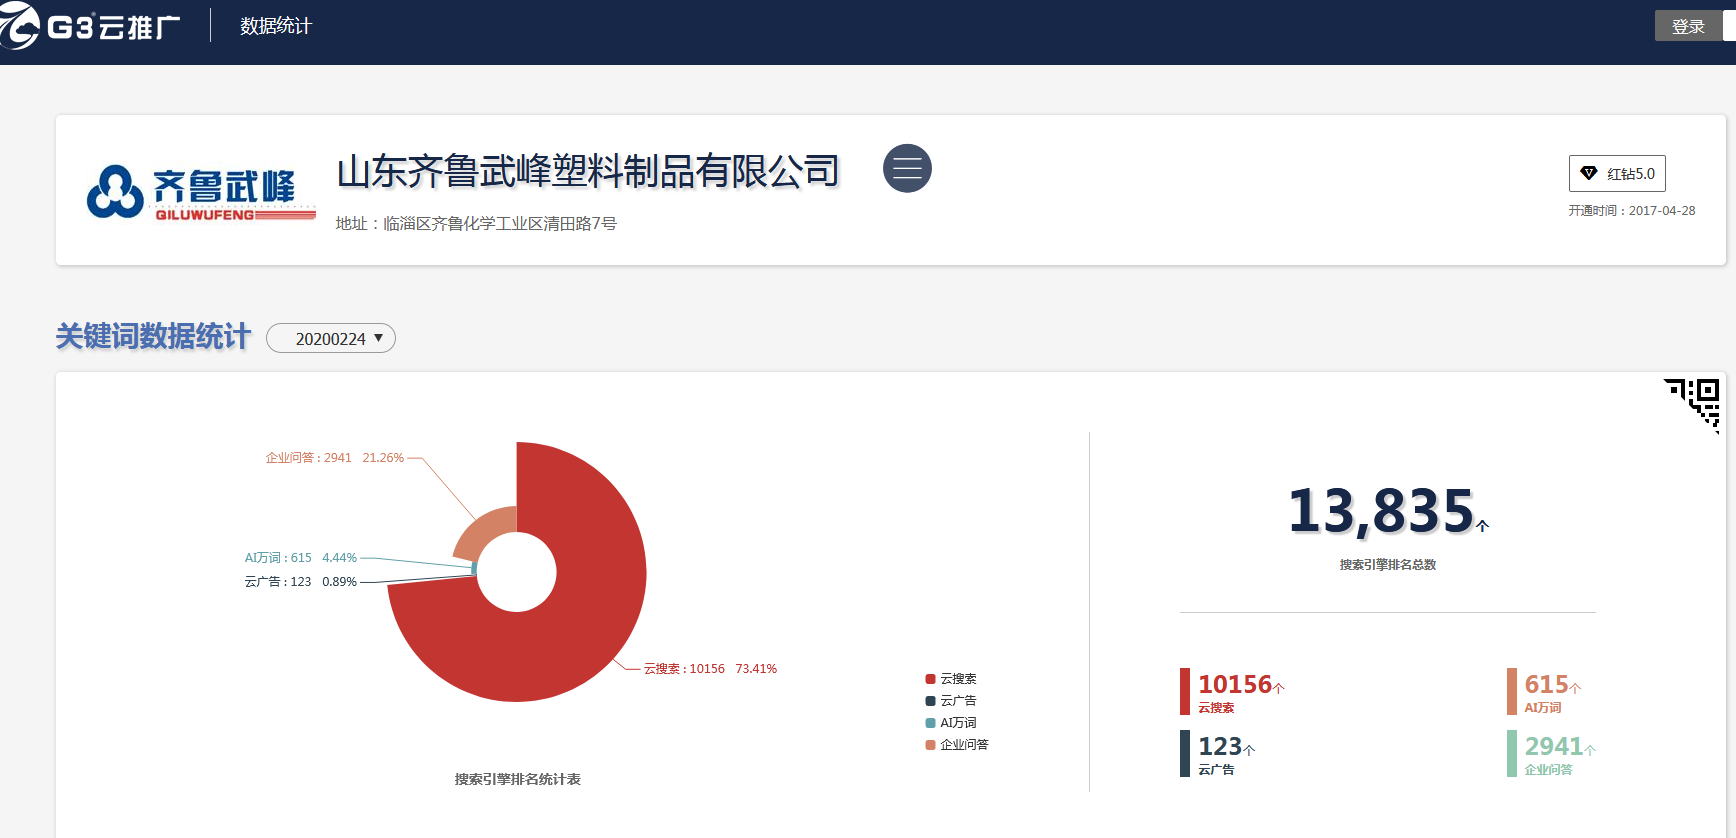The height and width of the screenshot is (838, 1736).
Task: Click the G3云推广 swirl logo icon
Action: coord(19,26)
